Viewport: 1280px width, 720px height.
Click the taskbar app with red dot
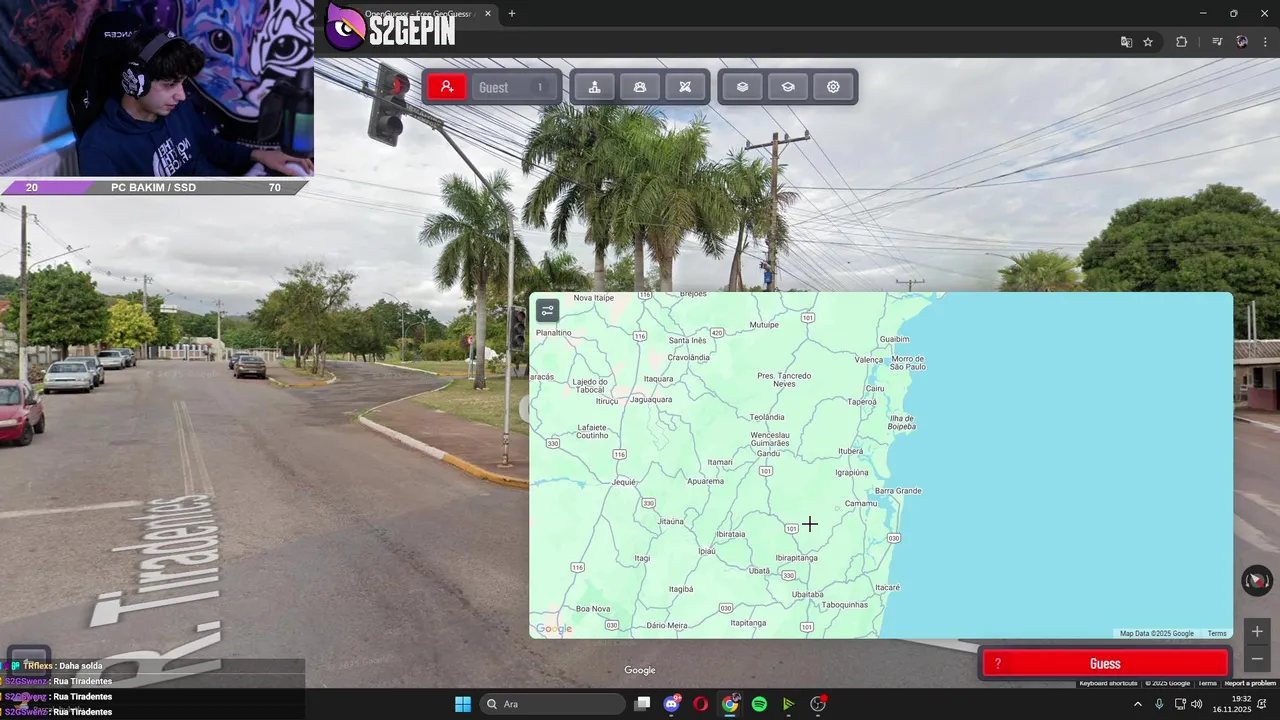[x=818, y=704]
